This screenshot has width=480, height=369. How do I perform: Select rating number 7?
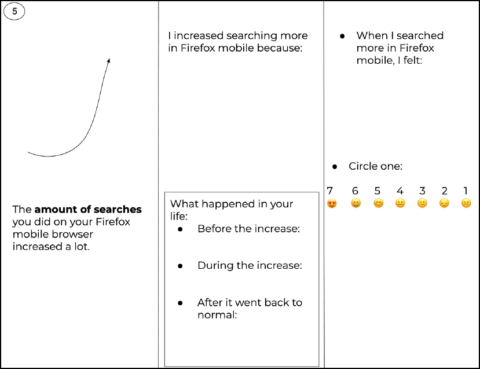click(x=330, y=191)
